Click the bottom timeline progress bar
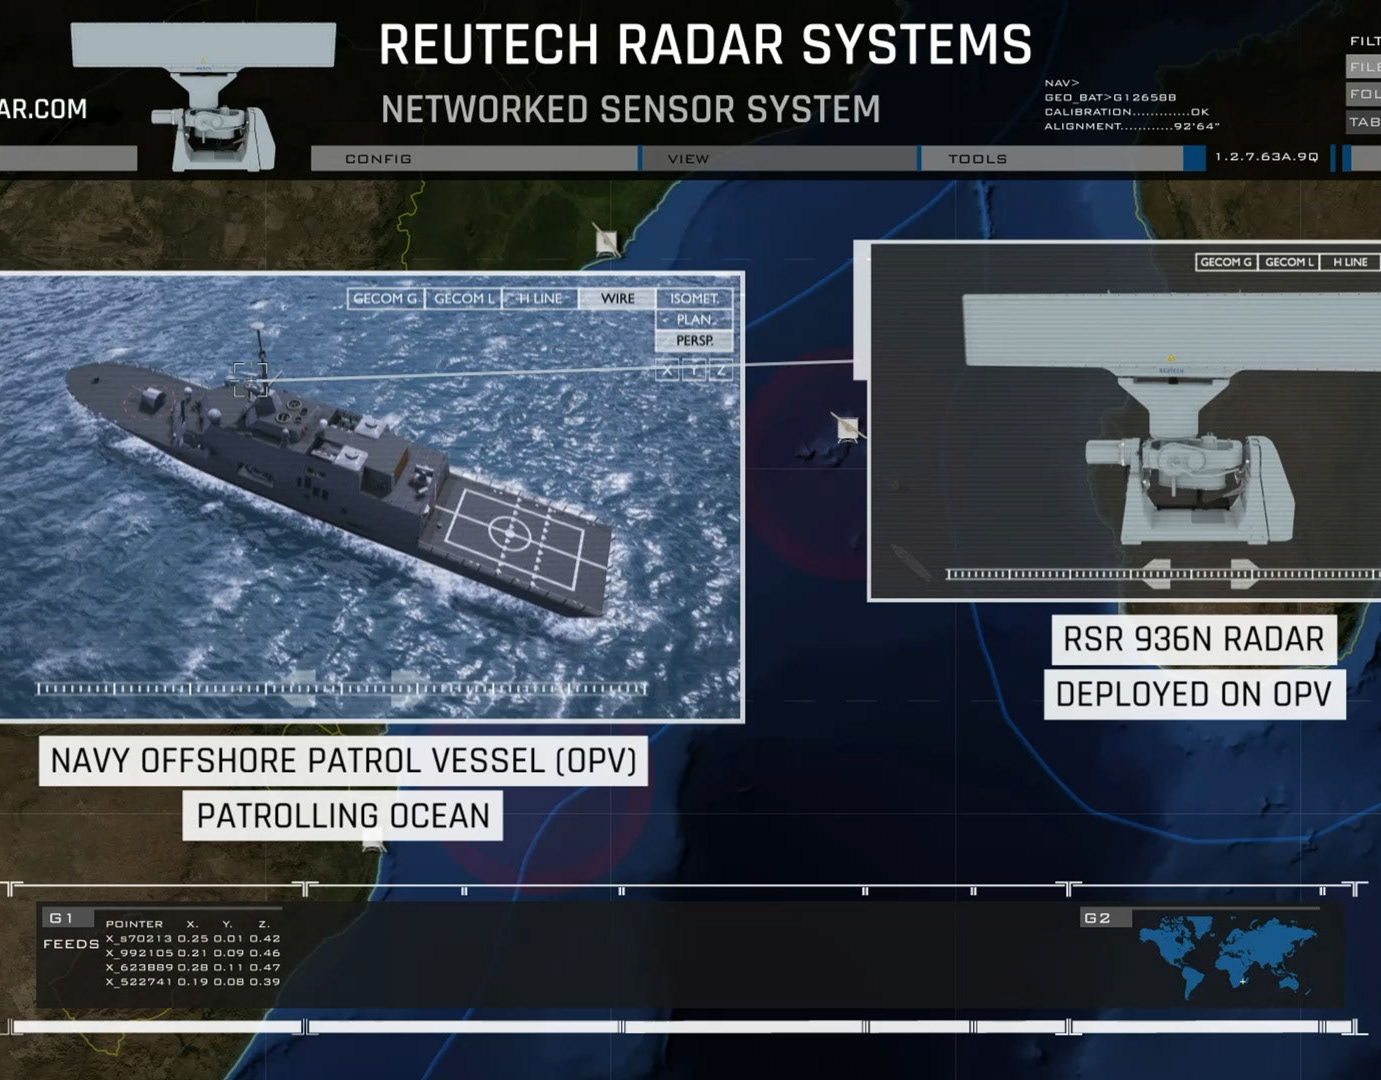 tap(685, 1027)
